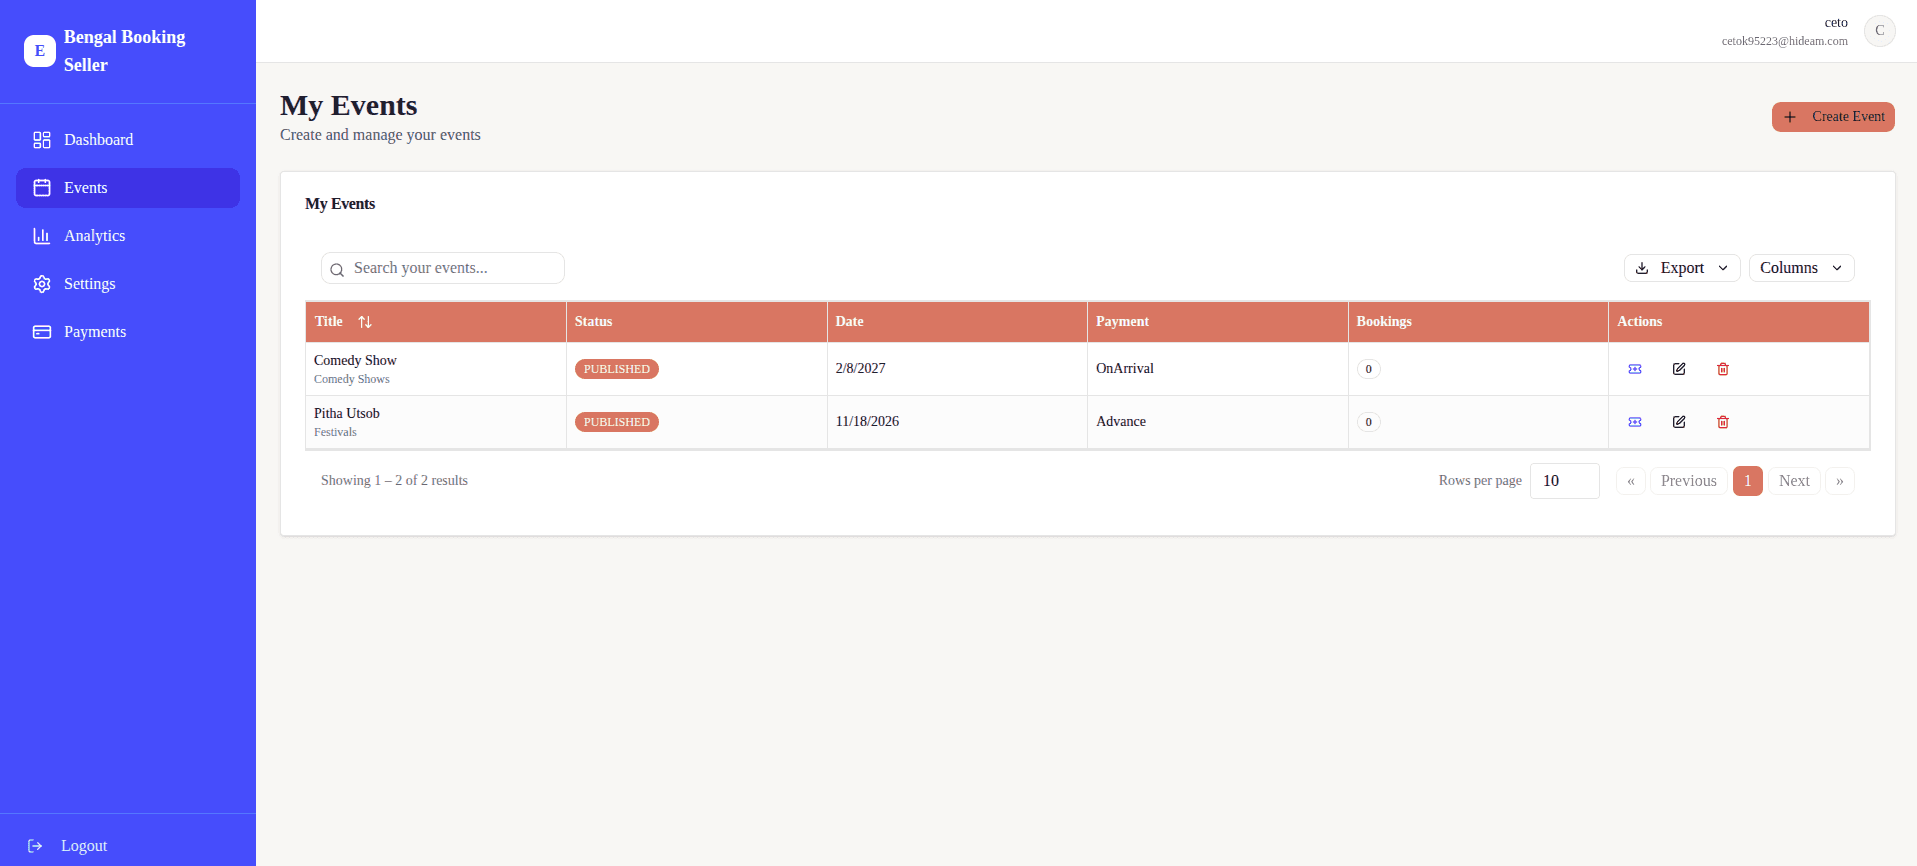Click the Bengal Booking Seller logo icon

(40, 51)
